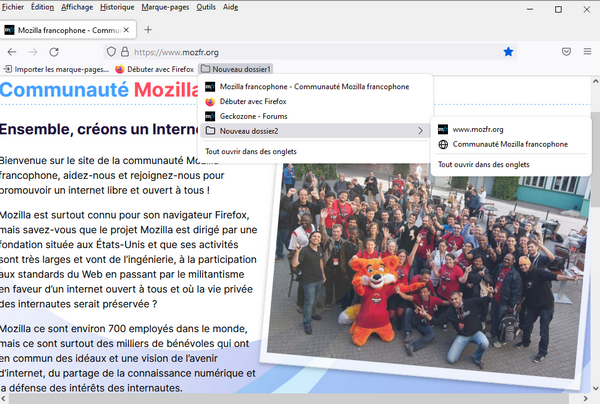Viewport: 600px width, 404px height.
Task: Open the Nouveau dossier1 bookmarks folder
Action: click(236, 69)
